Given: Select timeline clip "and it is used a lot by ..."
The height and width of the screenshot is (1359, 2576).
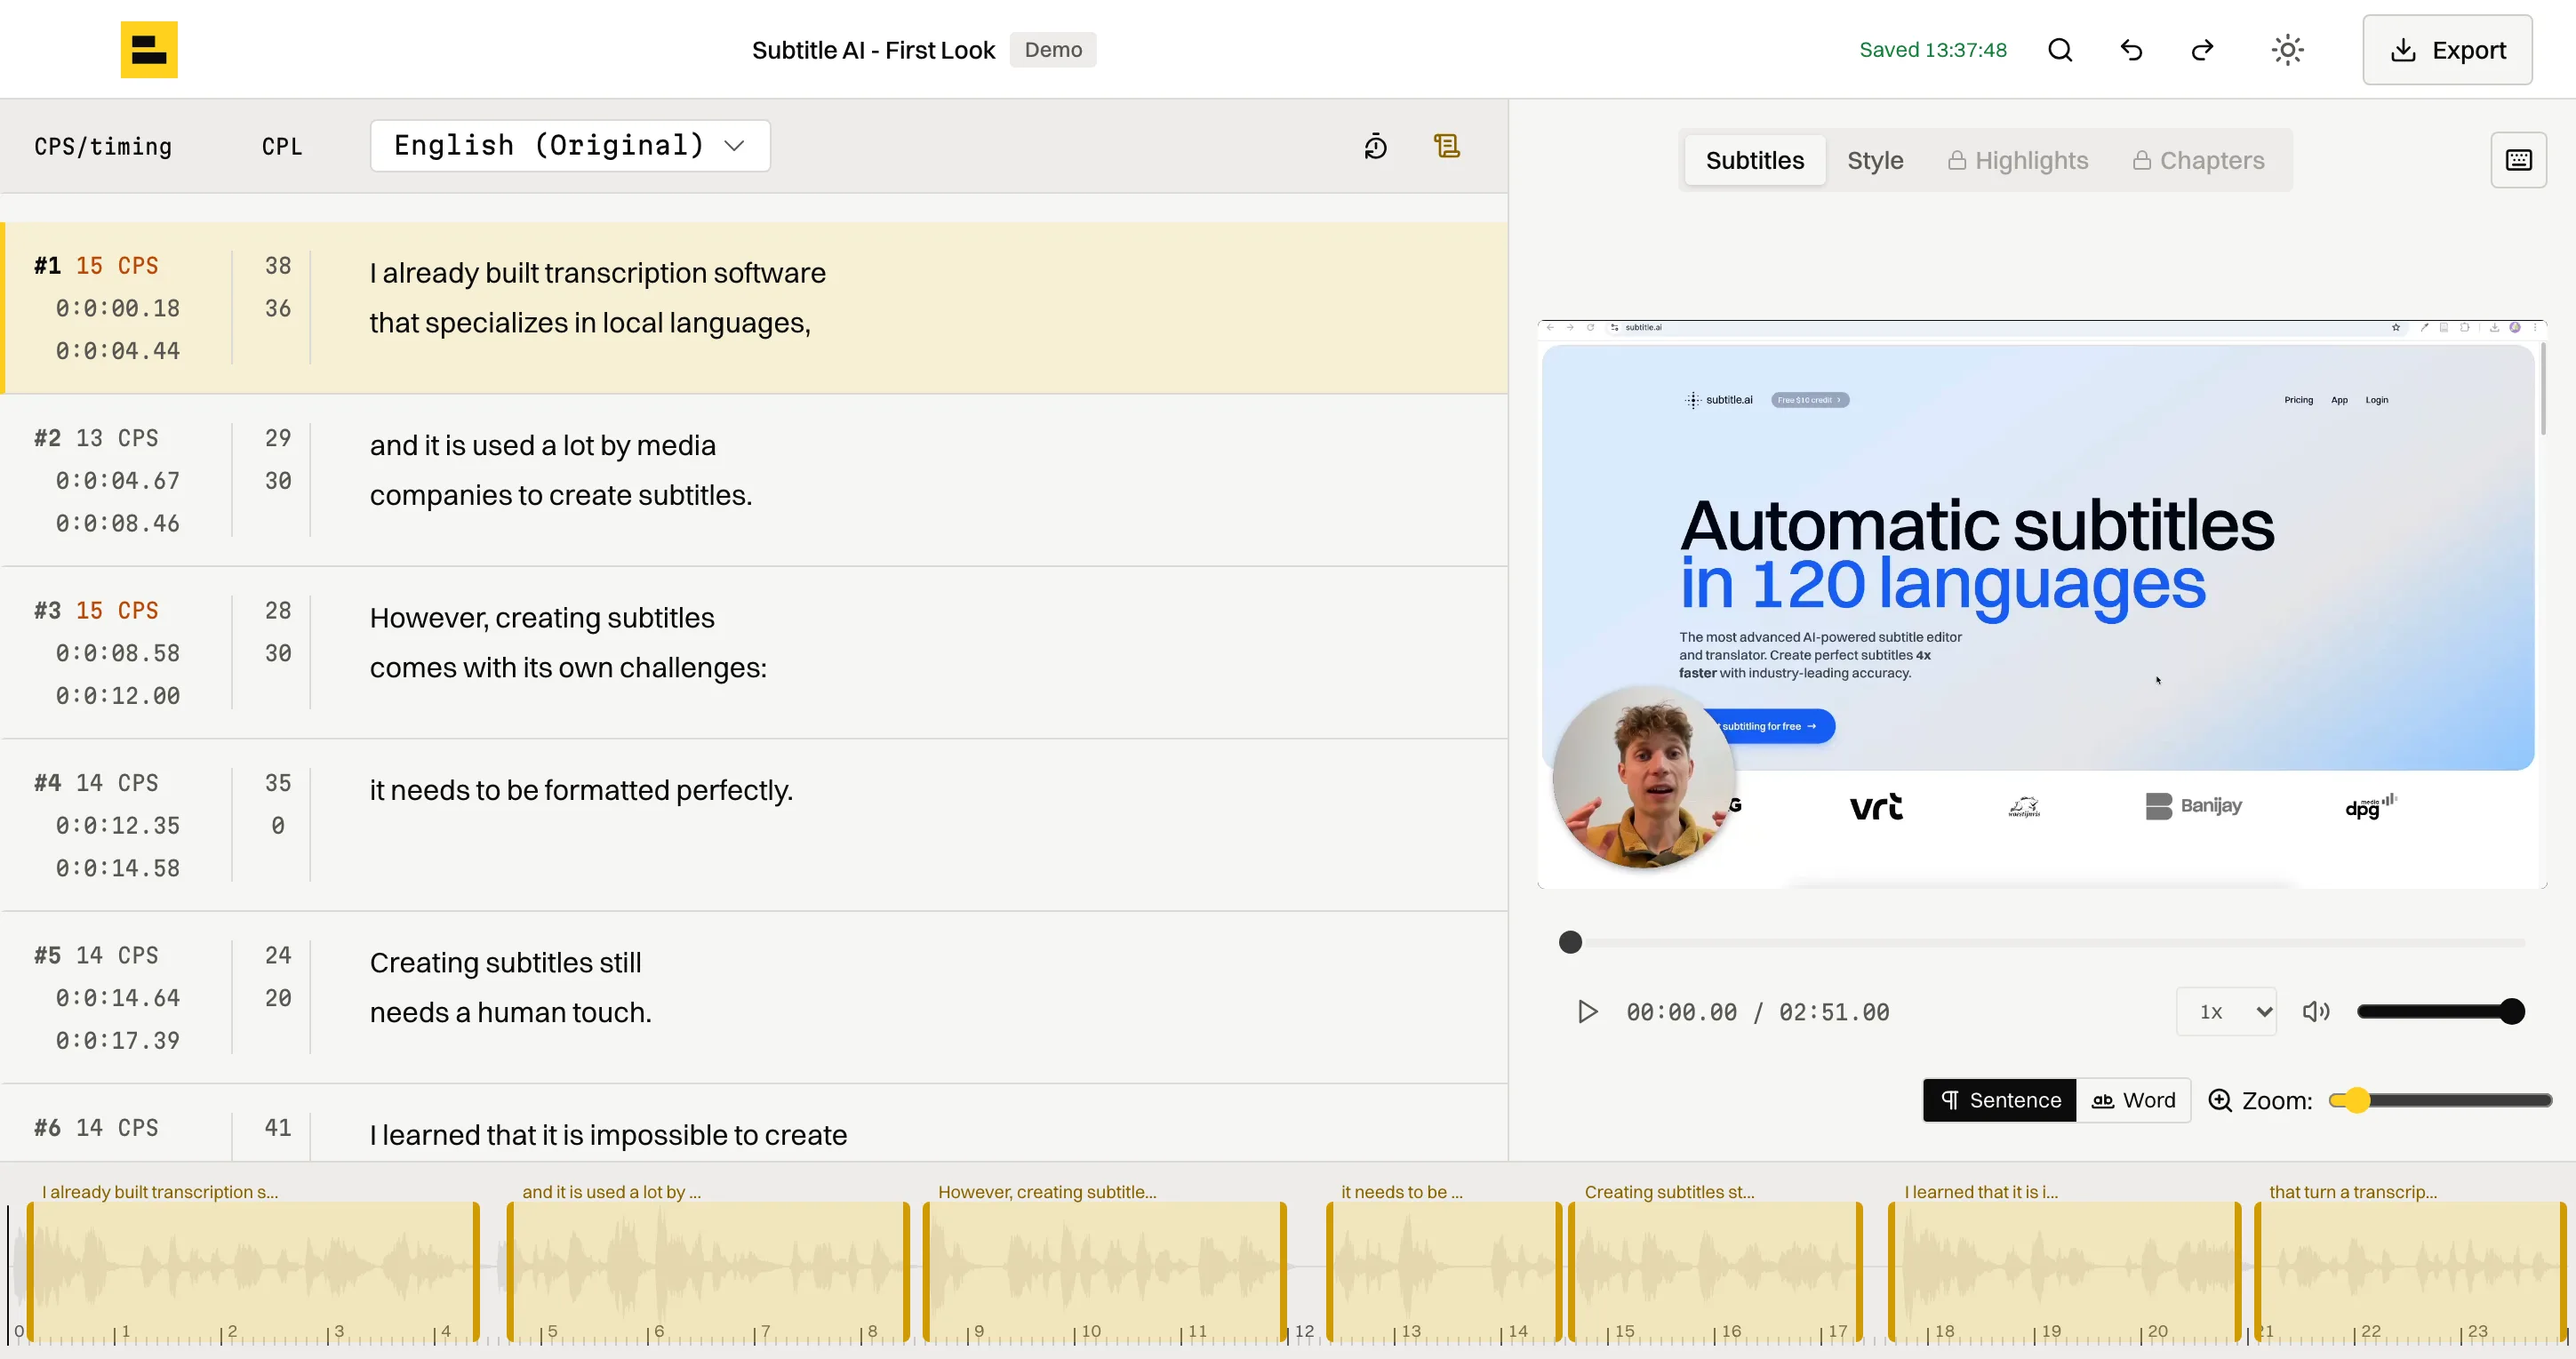Looking at the screenshot, I should point(709,1270).
